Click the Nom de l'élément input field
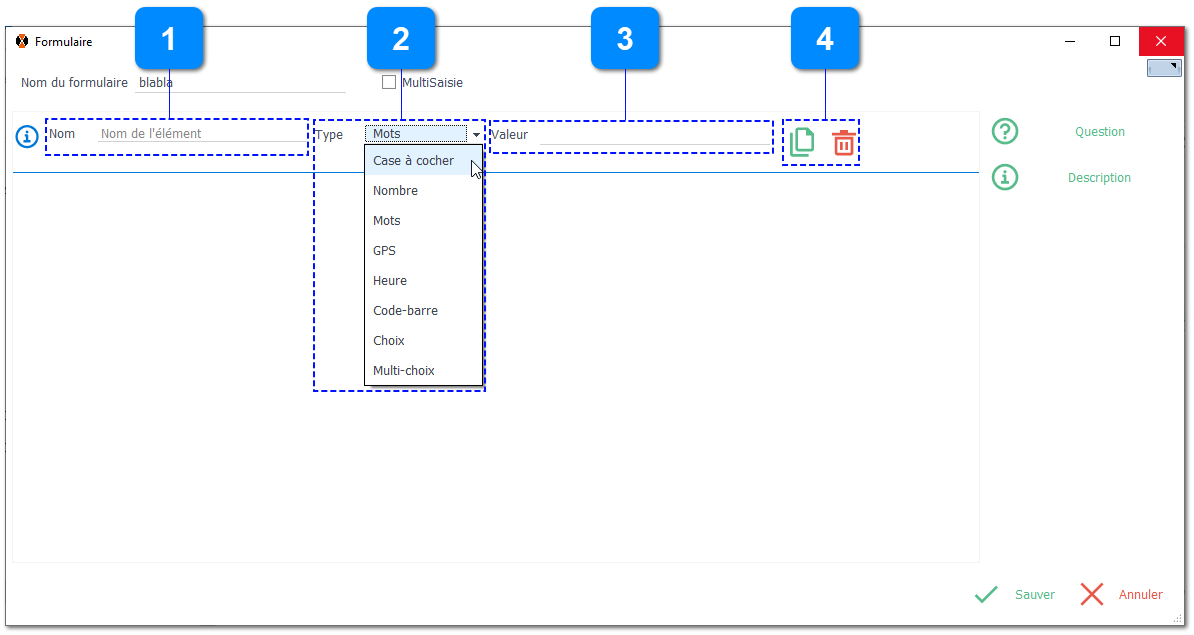Screen dimensions: 1194x635 [200, 134]
